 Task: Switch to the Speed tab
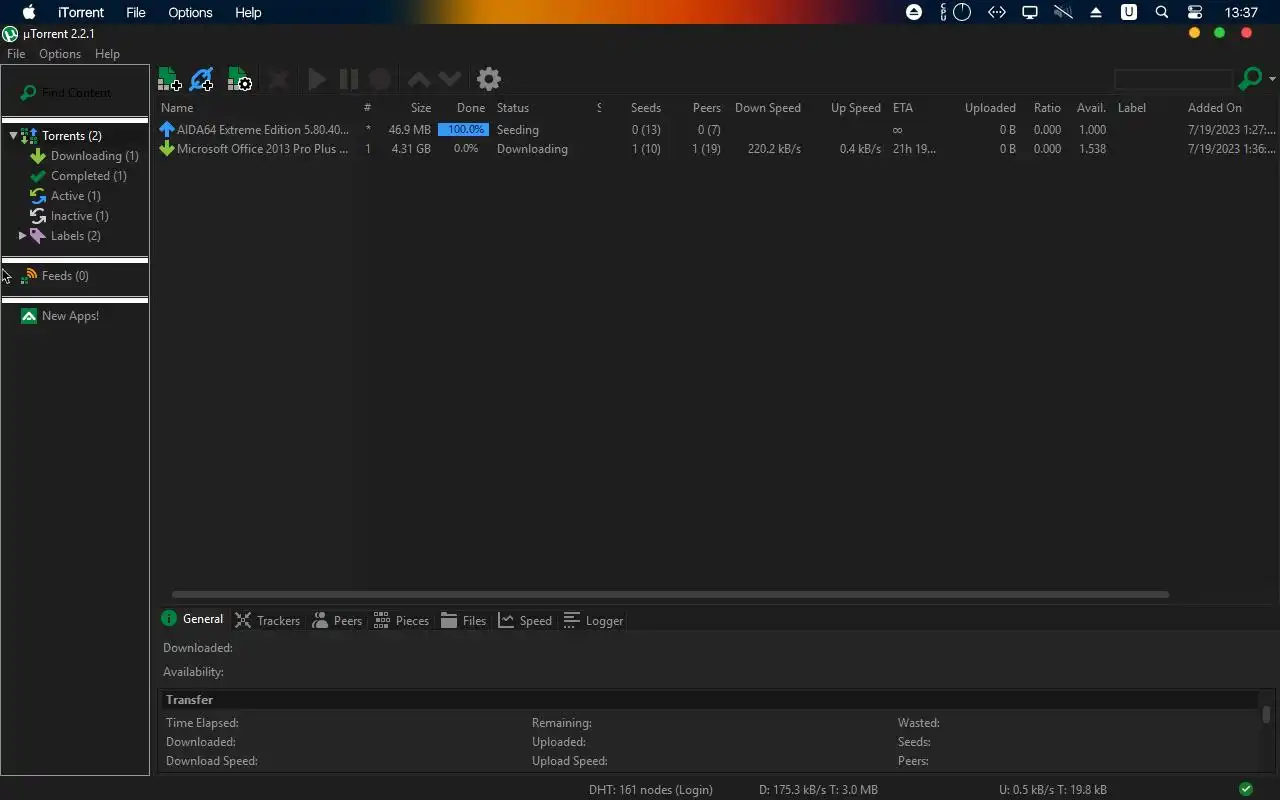(x=525, y=621)
